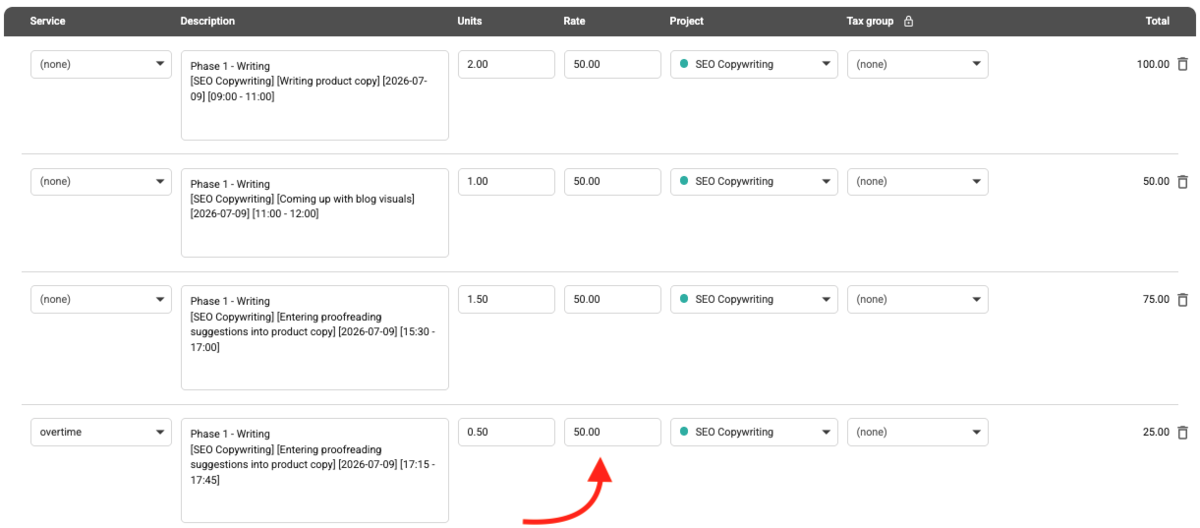Open Project dropdown in the 75.00 row
1200x528 pixels.
[754, 299]
